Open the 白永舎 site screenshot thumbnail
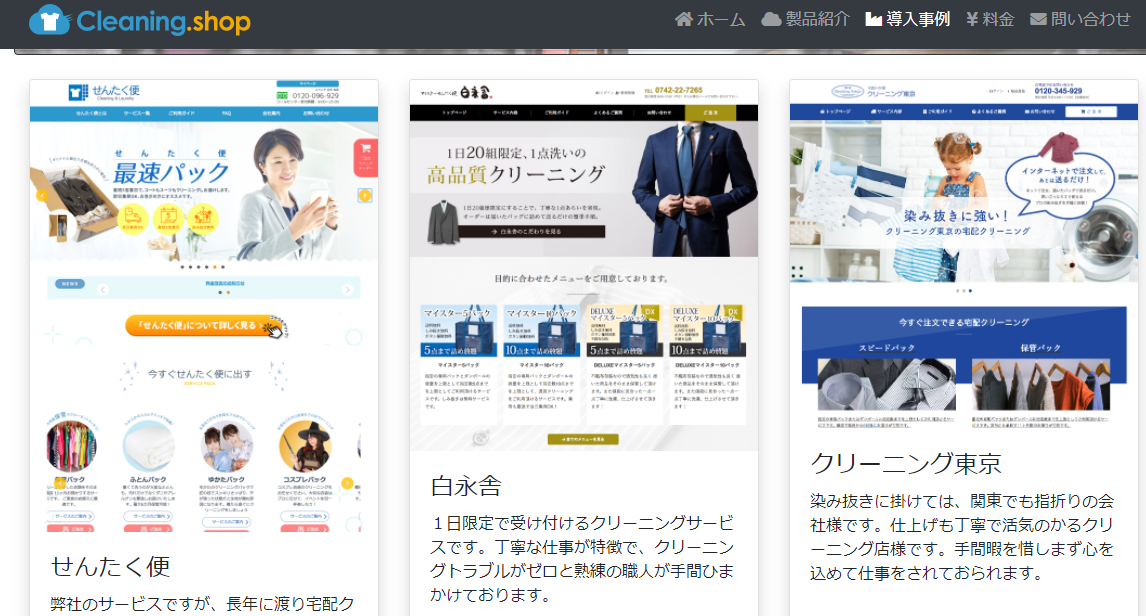The width and height of the screenshot is (1146, 616). pos(584,266)
